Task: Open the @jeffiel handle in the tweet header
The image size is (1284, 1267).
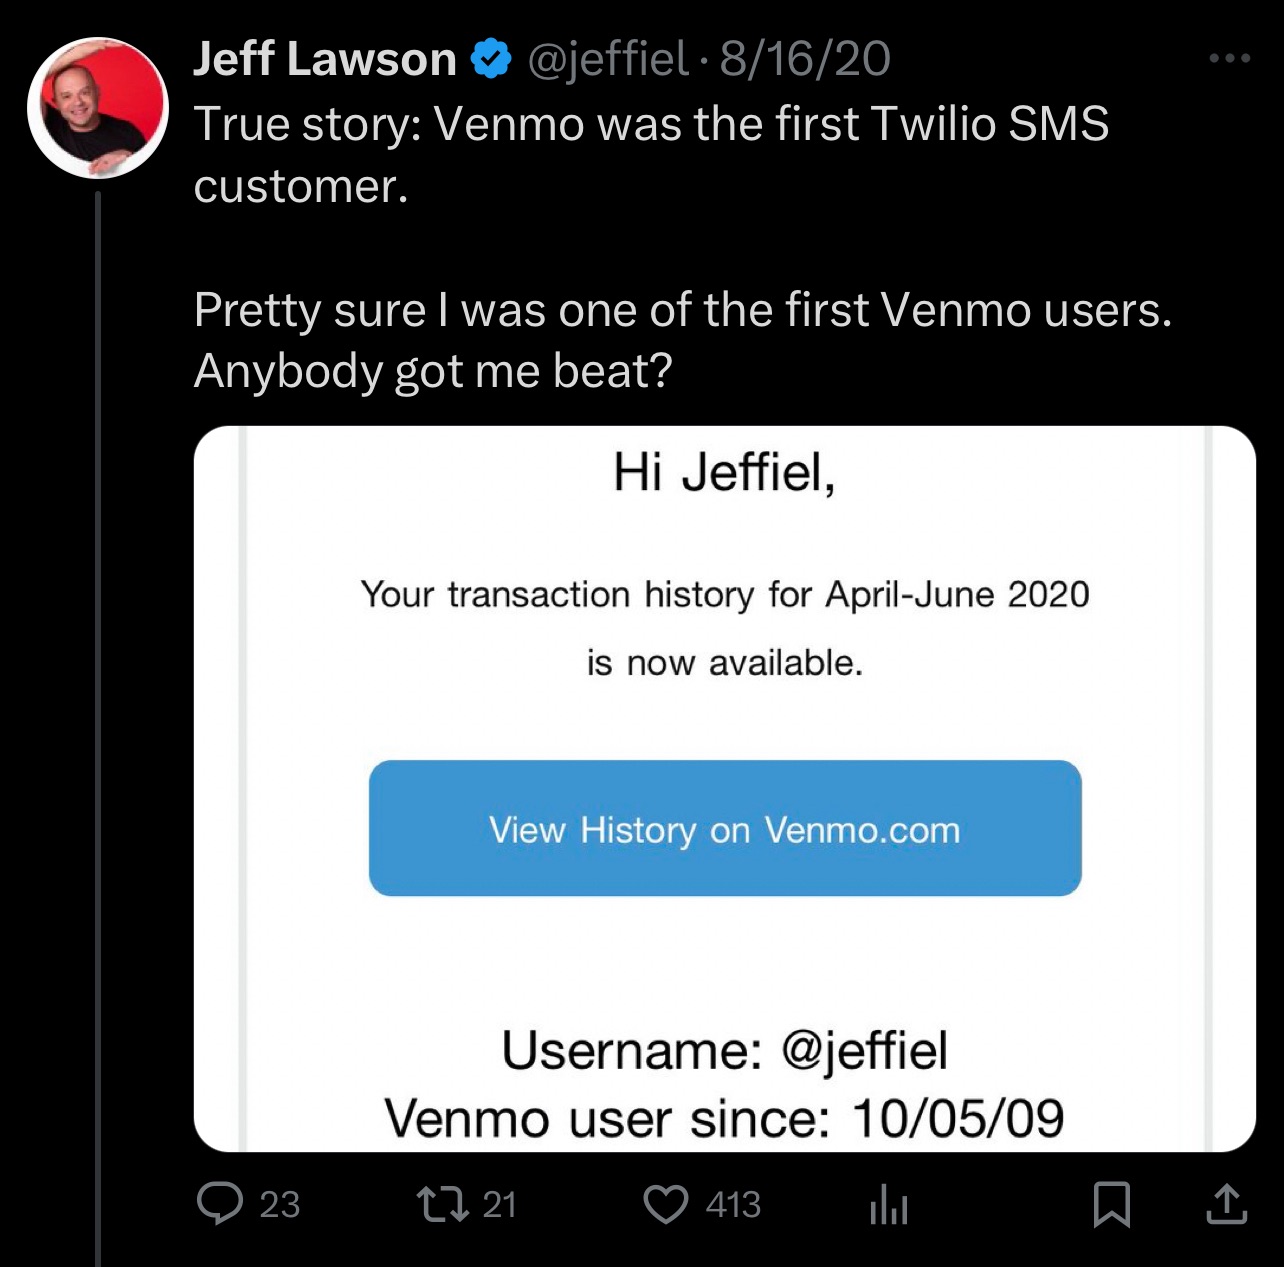Action: click(x=607, y=59)
